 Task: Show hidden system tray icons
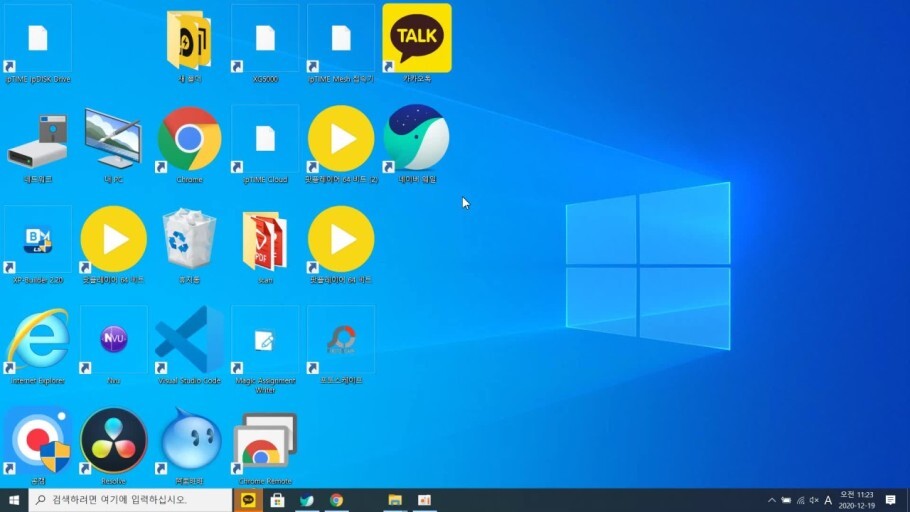pos(771,500)
